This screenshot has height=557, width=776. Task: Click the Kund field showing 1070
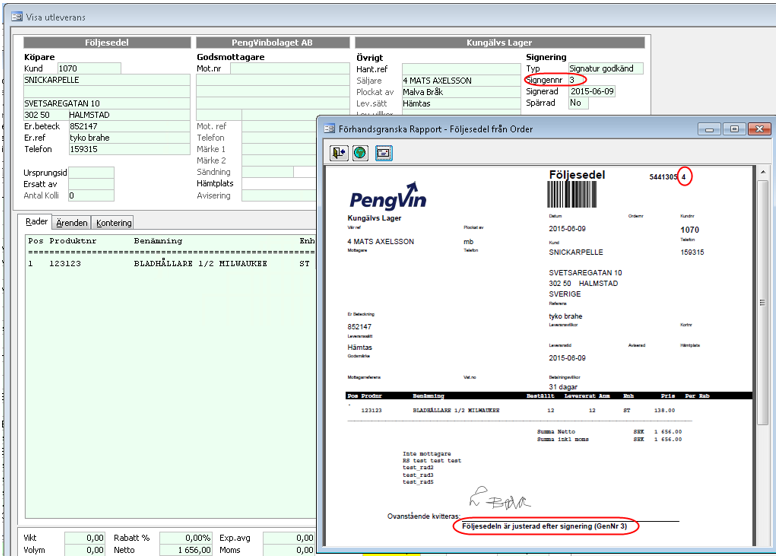[x=89, y=68]
